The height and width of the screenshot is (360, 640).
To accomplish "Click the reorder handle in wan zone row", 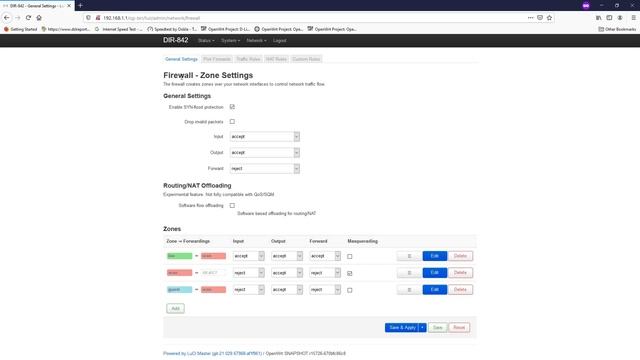I will pyautogui.click(x=409, y=273).
